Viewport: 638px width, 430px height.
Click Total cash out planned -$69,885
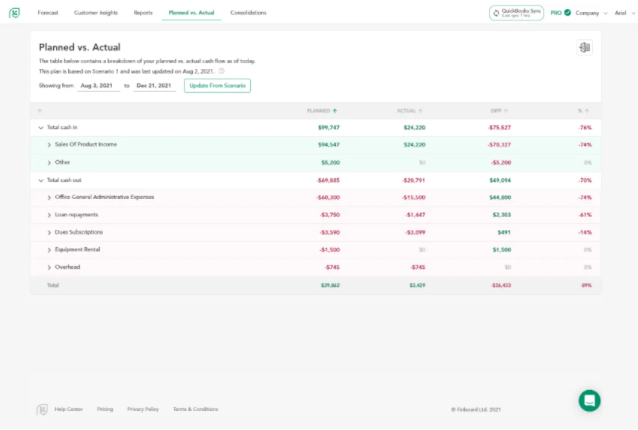(x=328, y=180)
